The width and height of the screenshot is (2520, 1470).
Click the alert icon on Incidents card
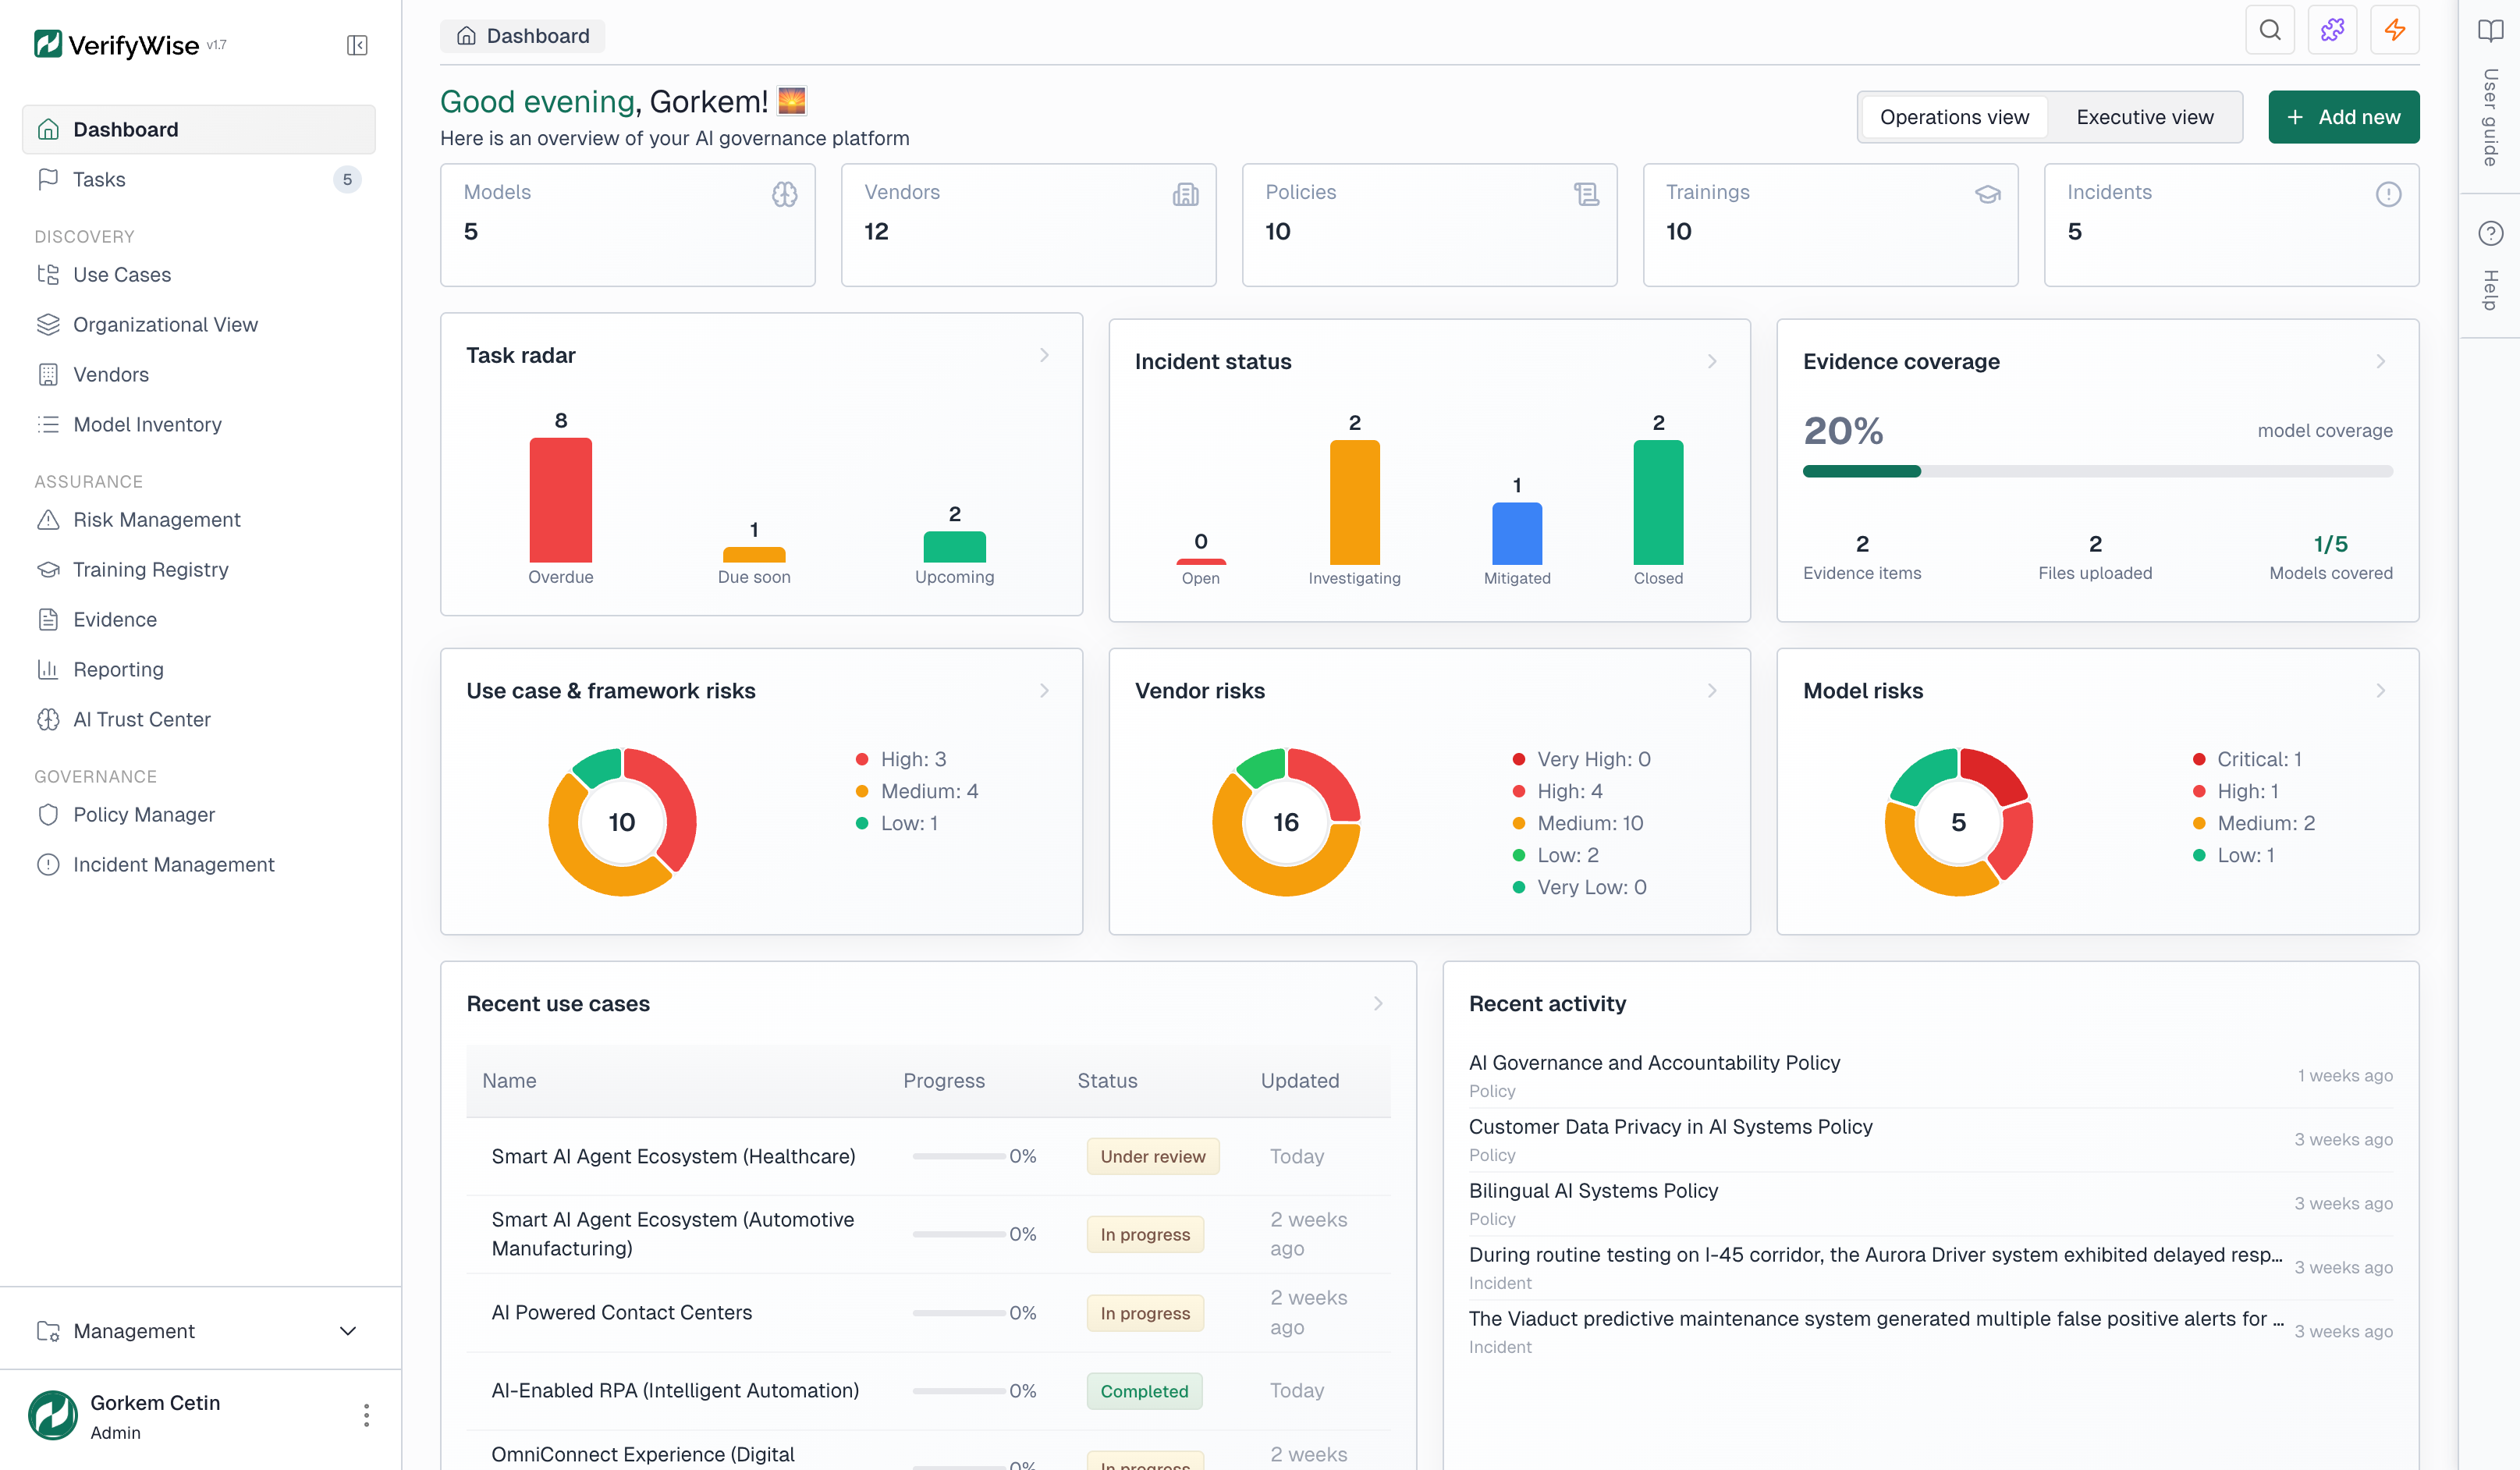coord(2388,194)
